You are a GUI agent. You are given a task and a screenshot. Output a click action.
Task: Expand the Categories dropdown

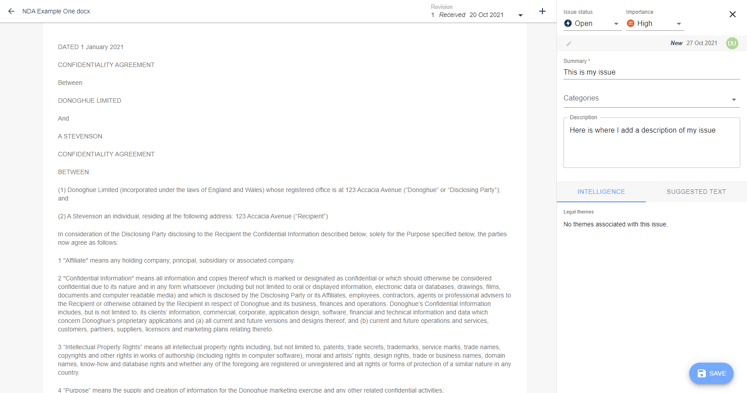coord(651,99)
